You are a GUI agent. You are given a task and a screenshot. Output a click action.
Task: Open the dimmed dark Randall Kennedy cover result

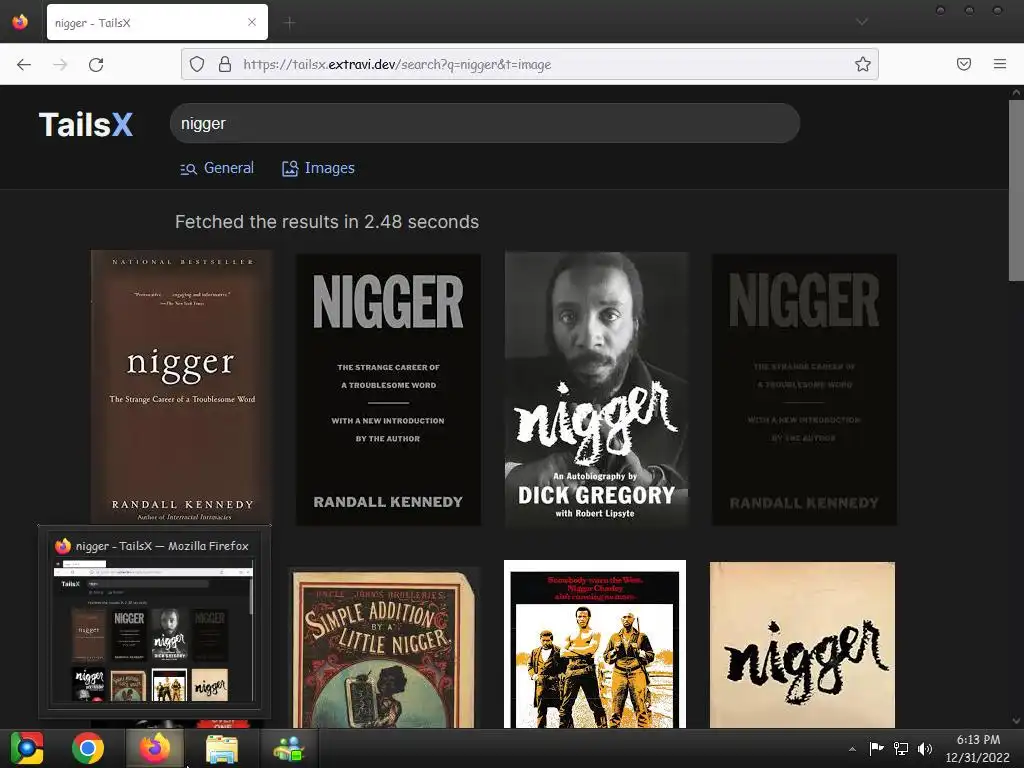coord(804,390)
